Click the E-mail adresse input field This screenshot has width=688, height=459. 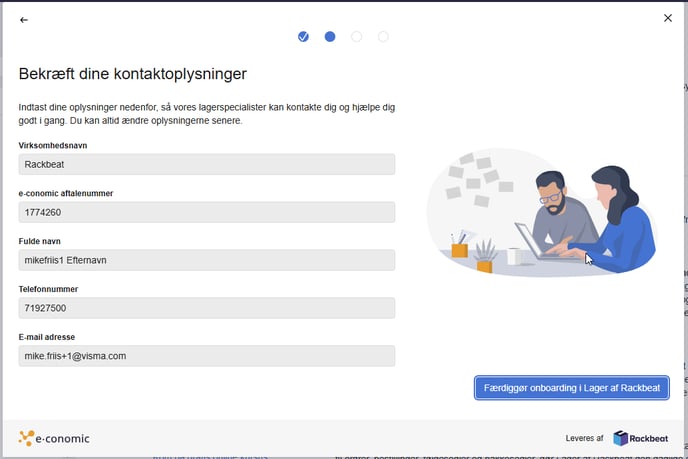(x=207, y=355)
